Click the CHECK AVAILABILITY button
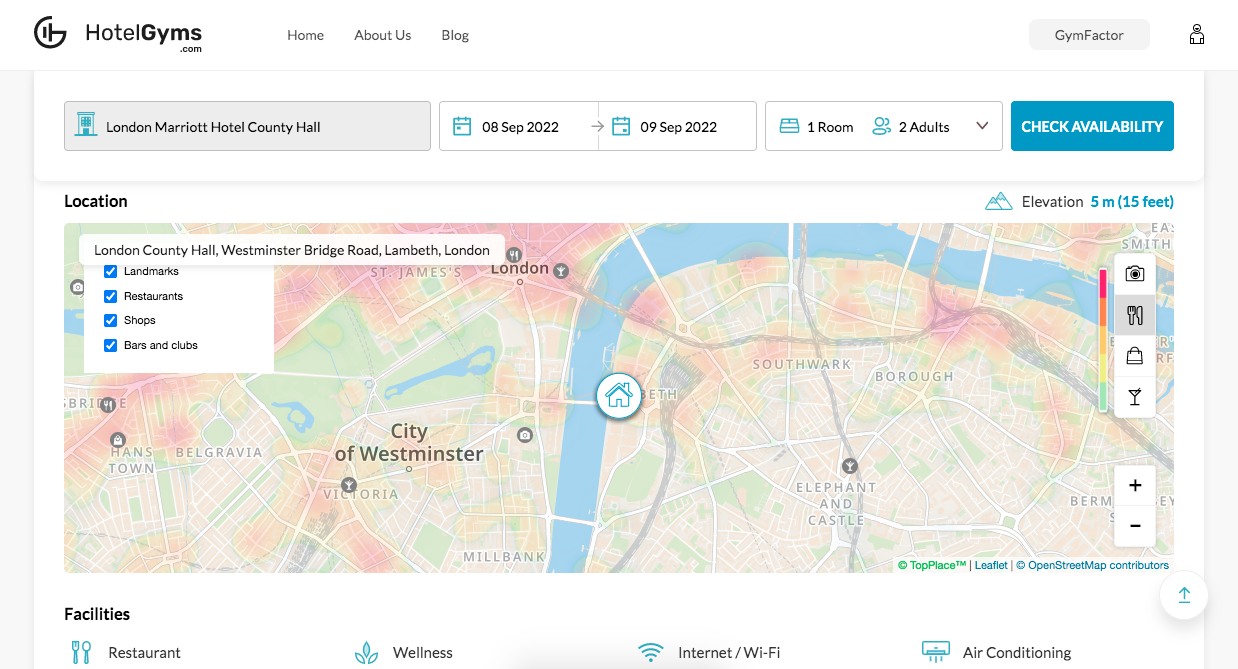 (1092, 126)
